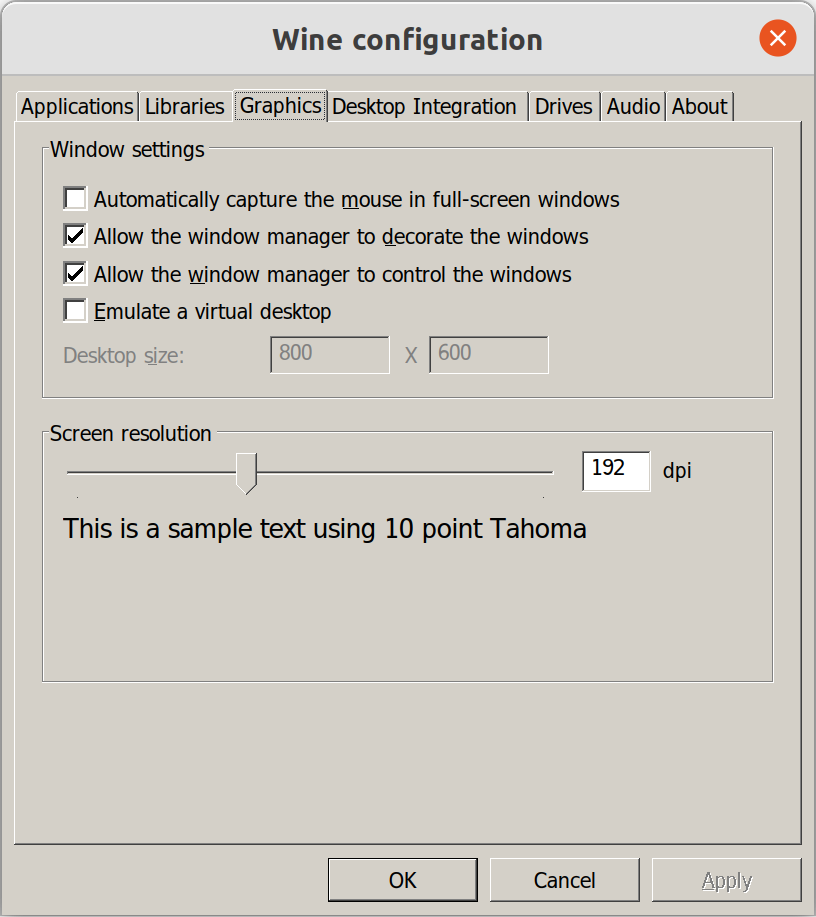The image size is (816, 917).
Task: Click the Apply button
Action: pyautogui.click(x=727, y=880)
